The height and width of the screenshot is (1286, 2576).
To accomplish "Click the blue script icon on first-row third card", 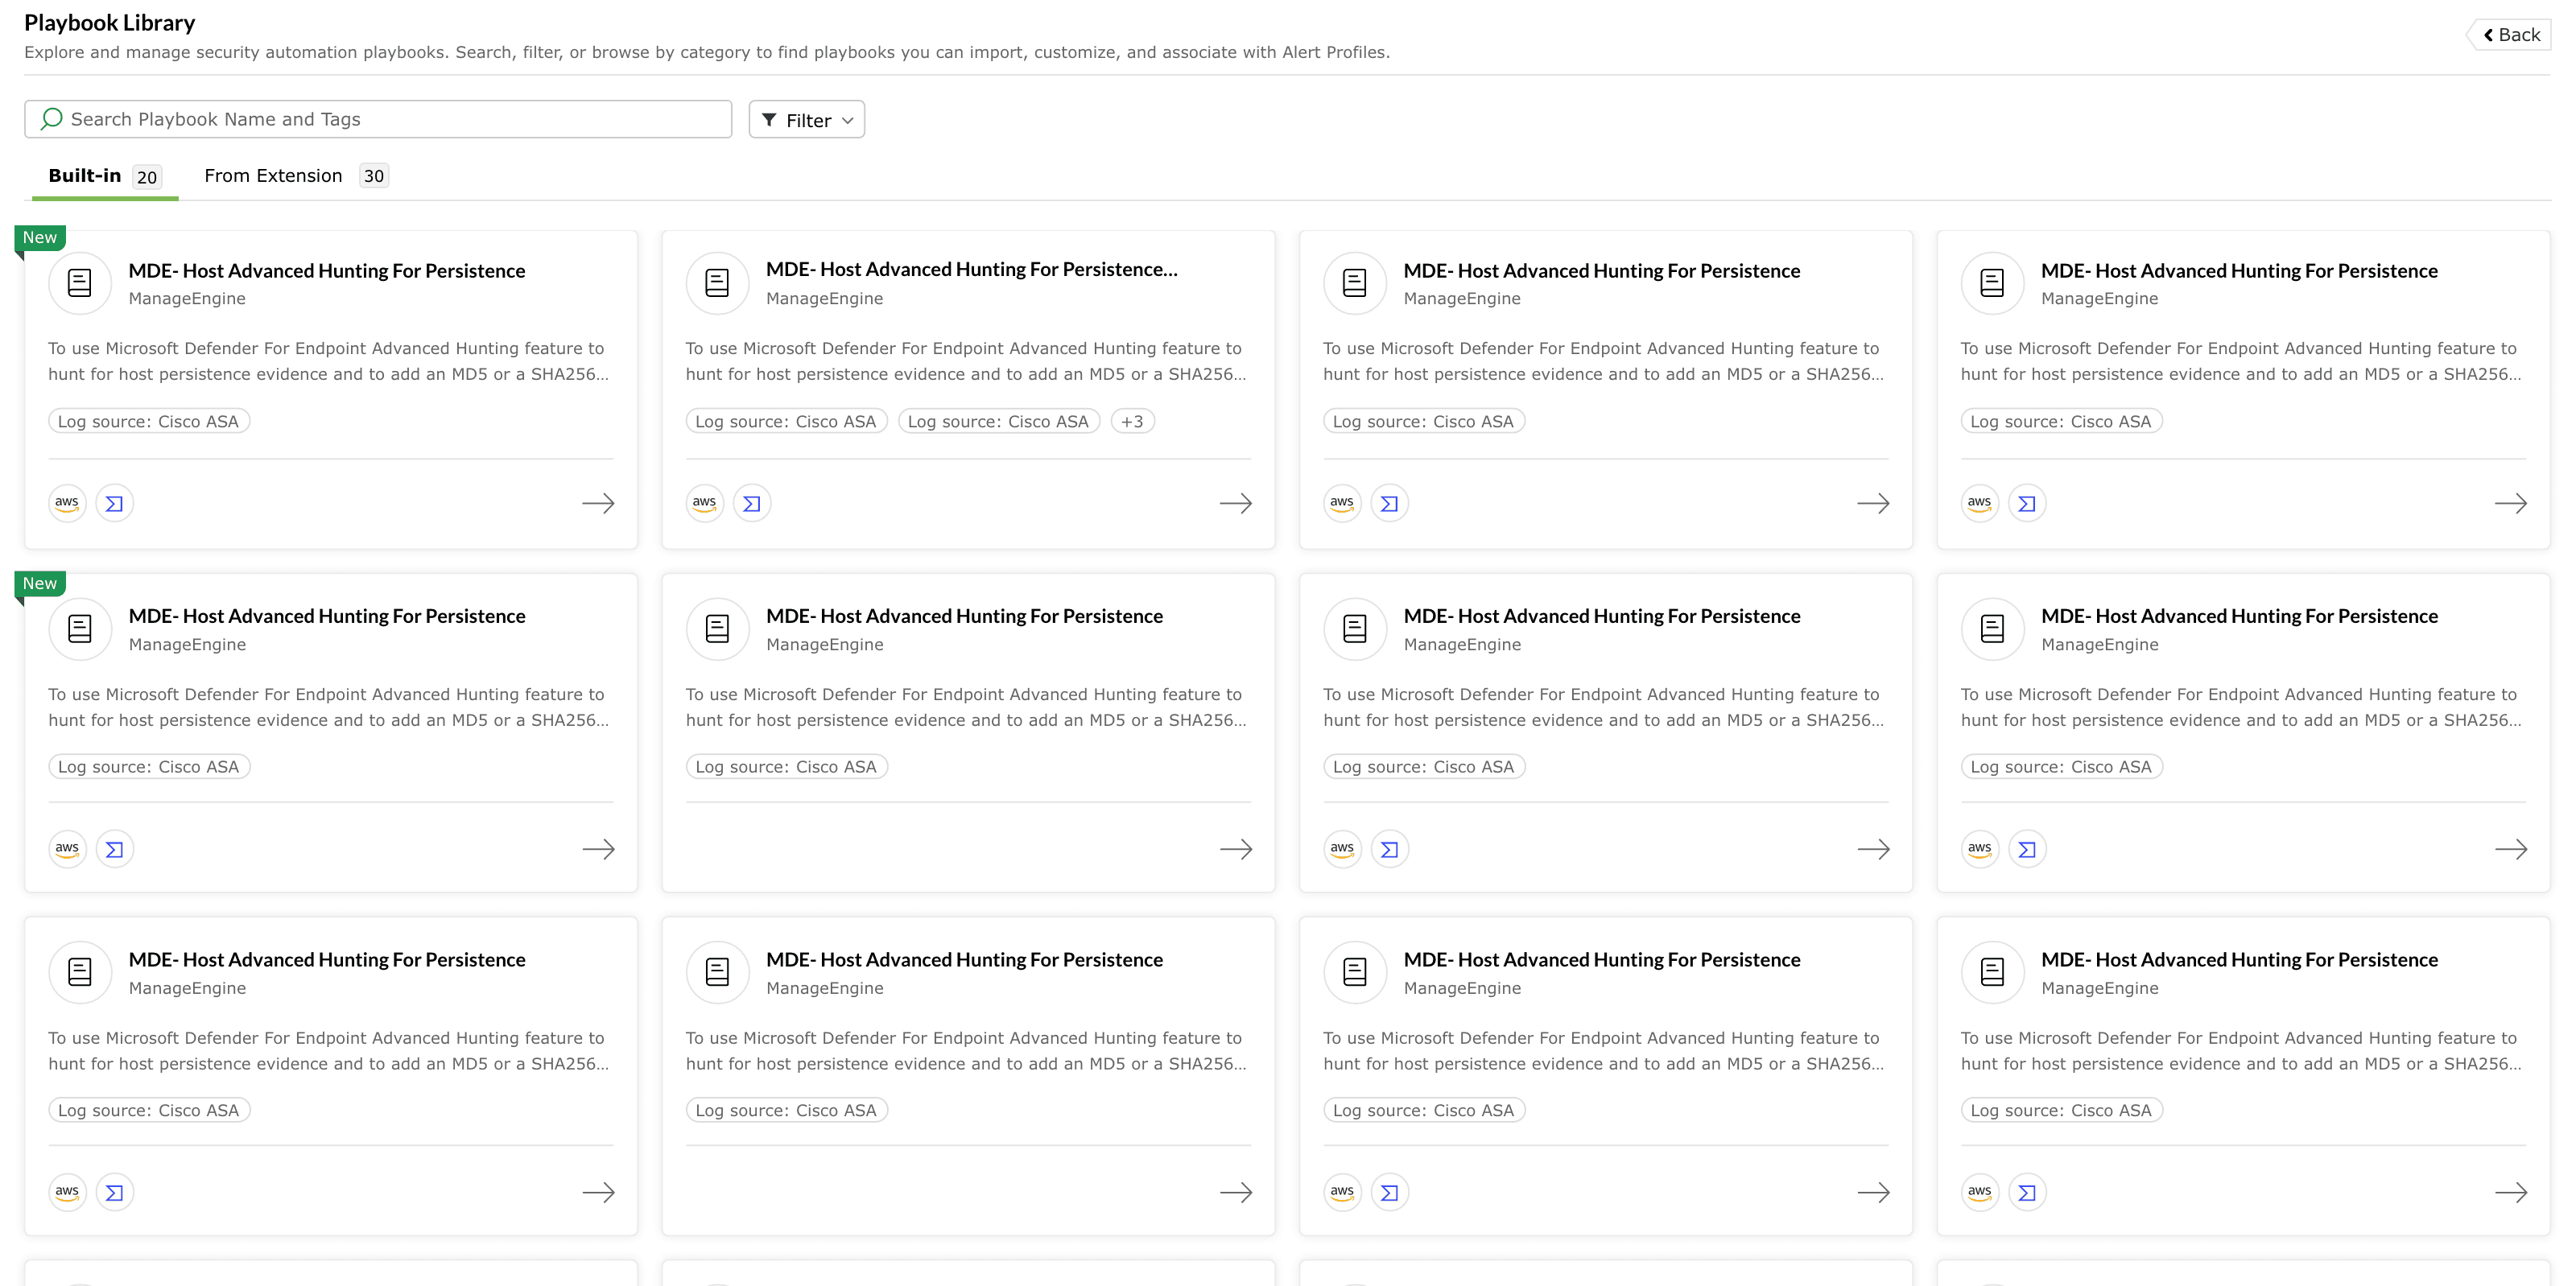I will point(1390,503).
